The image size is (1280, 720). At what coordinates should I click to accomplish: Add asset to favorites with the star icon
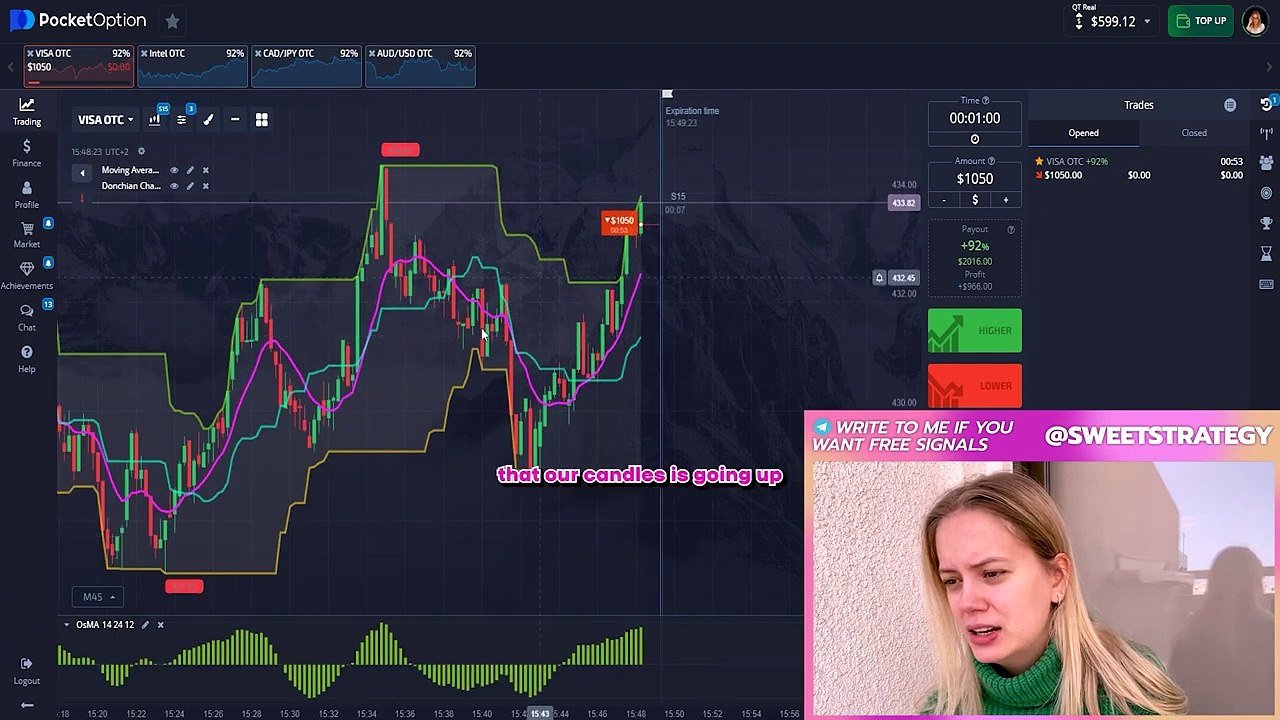click(x=172, y=20)
